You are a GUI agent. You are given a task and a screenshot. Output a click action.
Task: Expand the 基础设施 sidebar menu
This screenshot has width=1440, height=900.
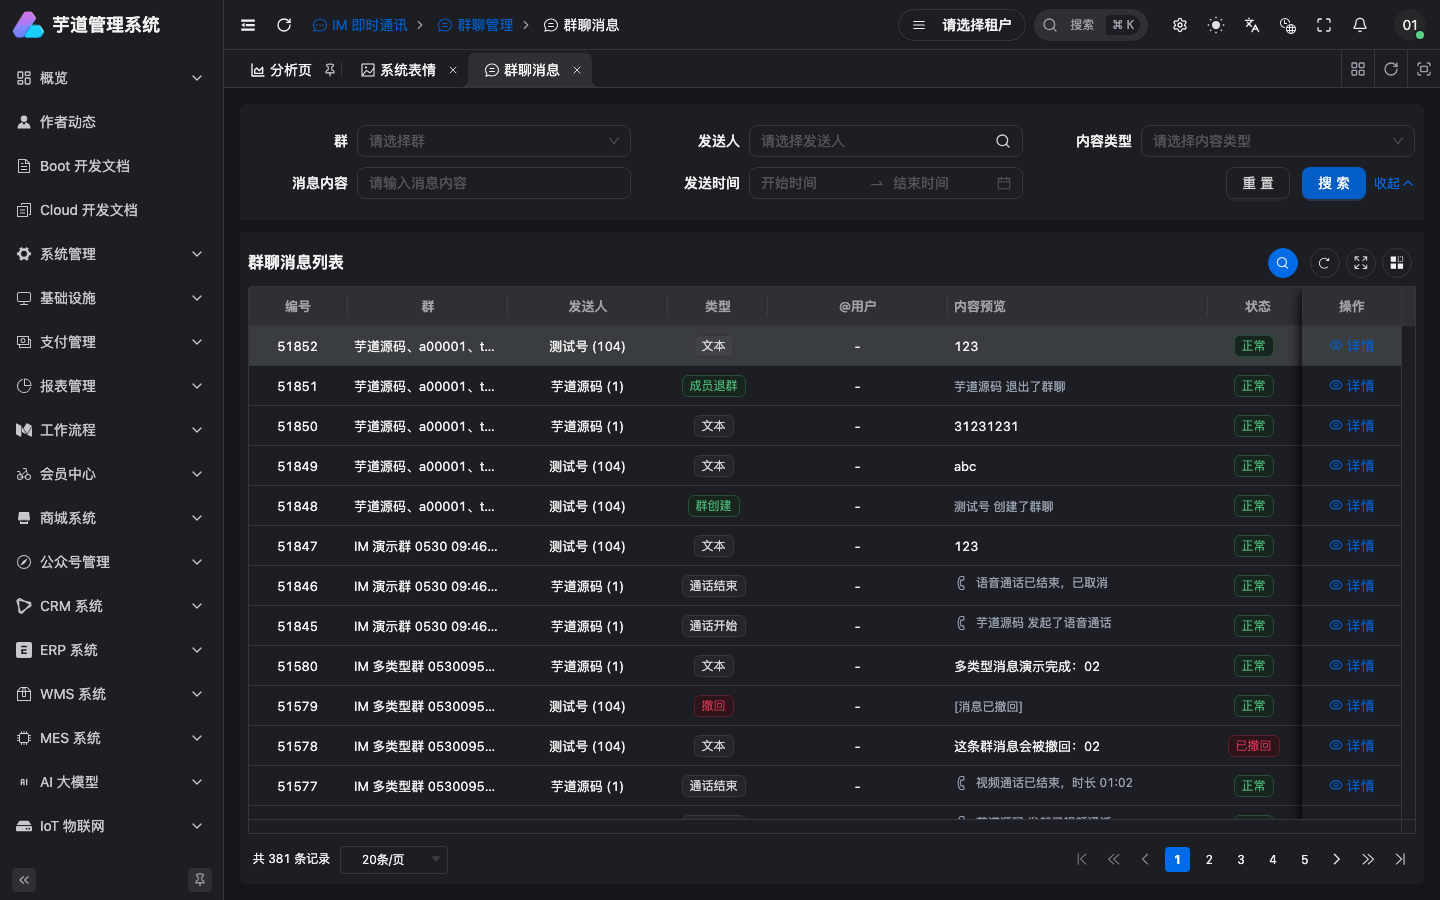(x=111, y=298)
